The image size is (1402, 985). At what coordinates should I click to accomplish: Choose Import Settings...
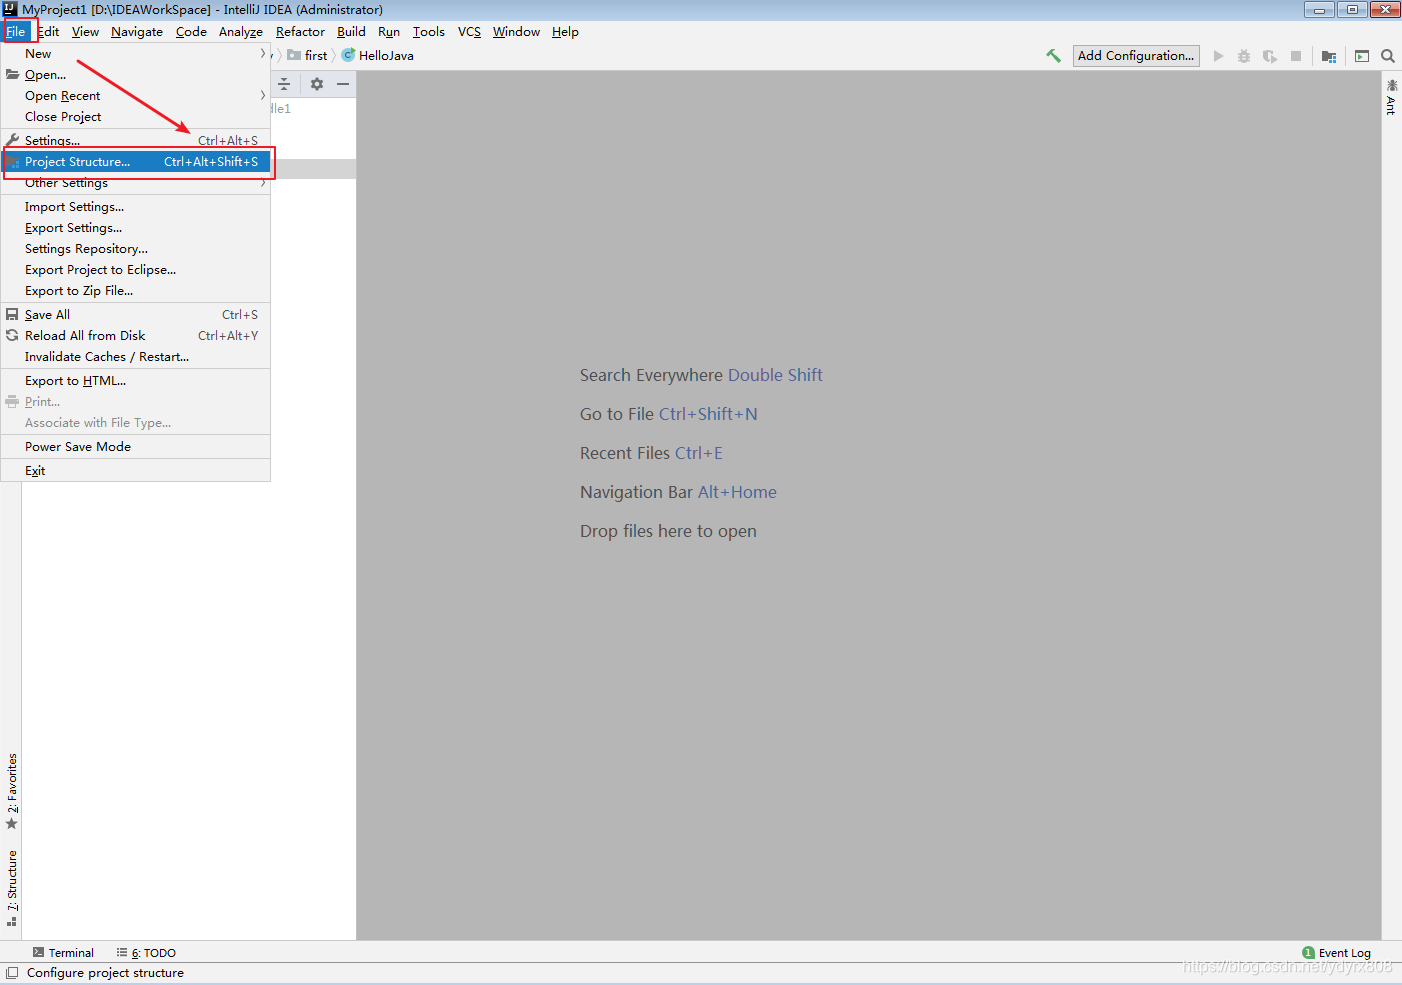[136, 207]
